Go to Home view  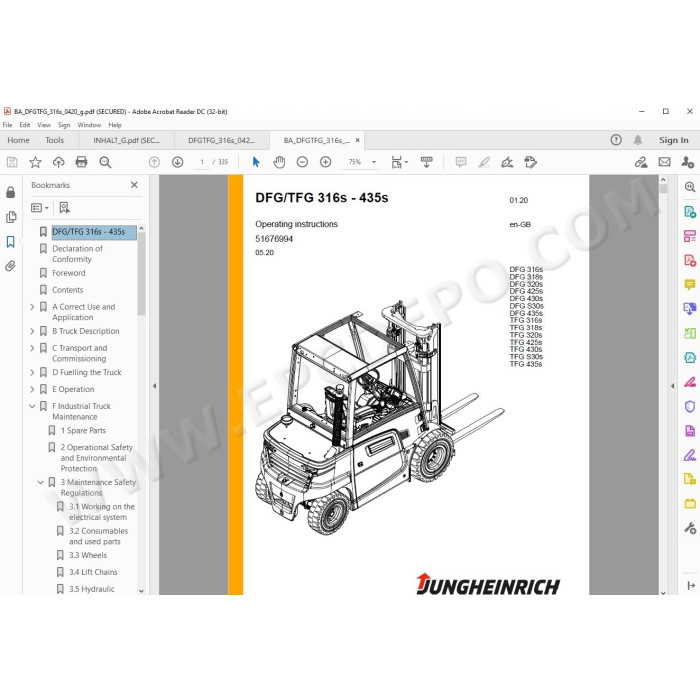18,140
